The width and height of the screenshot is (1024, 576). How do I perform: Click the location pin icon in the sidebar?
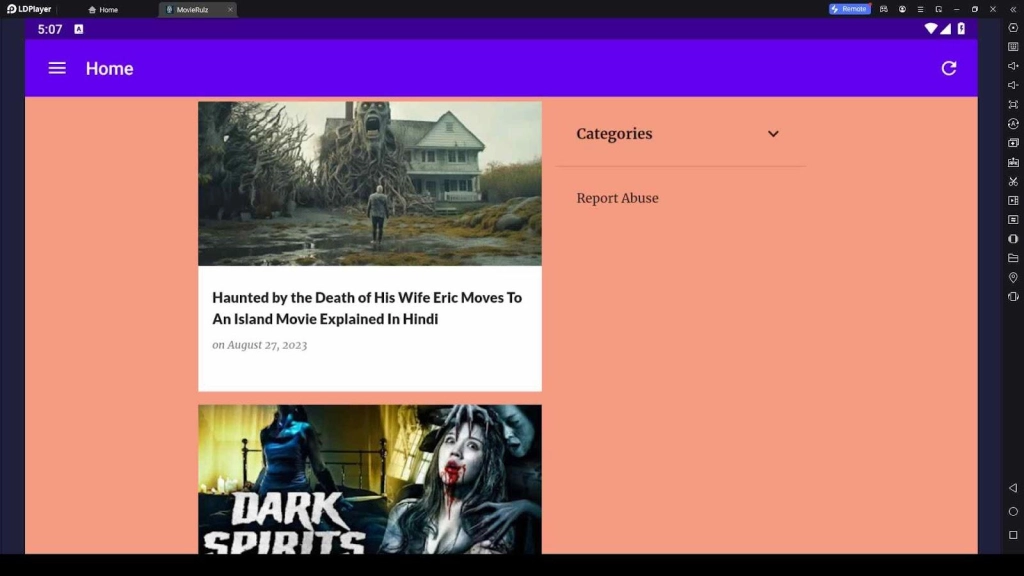click(1013, 277)
